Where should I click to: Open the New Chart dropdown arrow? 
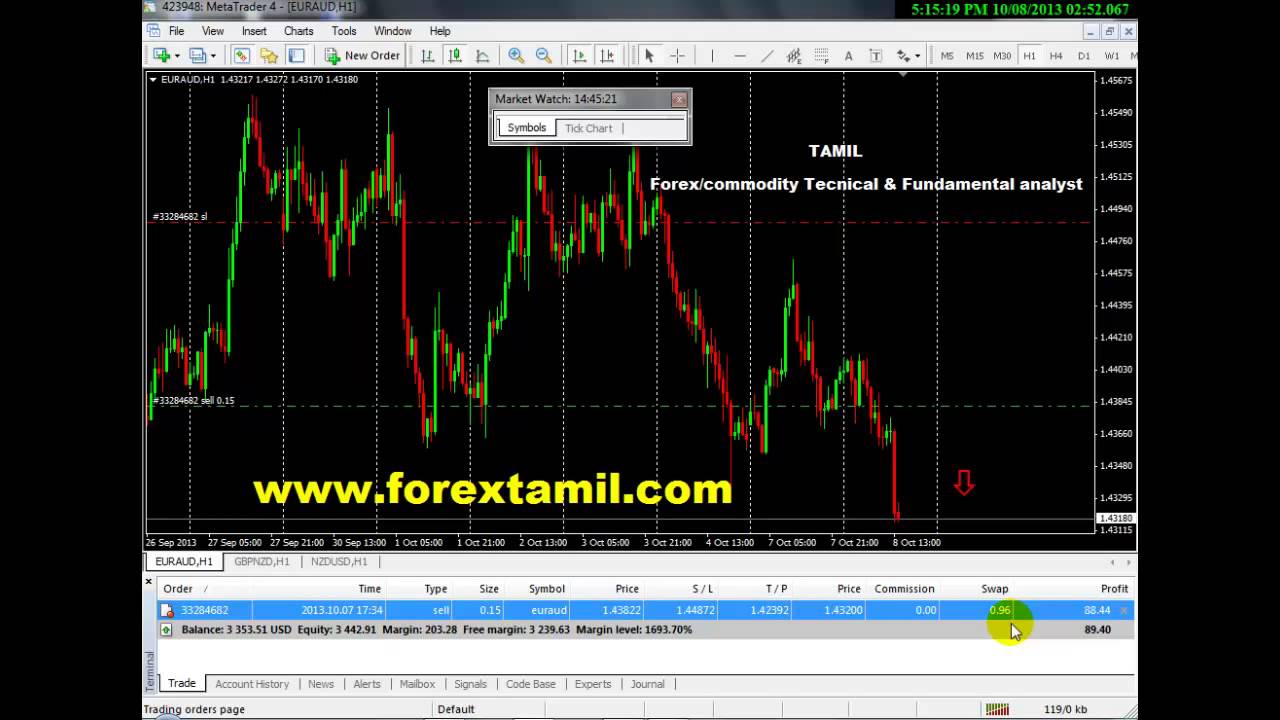click(x=176, y=56)
